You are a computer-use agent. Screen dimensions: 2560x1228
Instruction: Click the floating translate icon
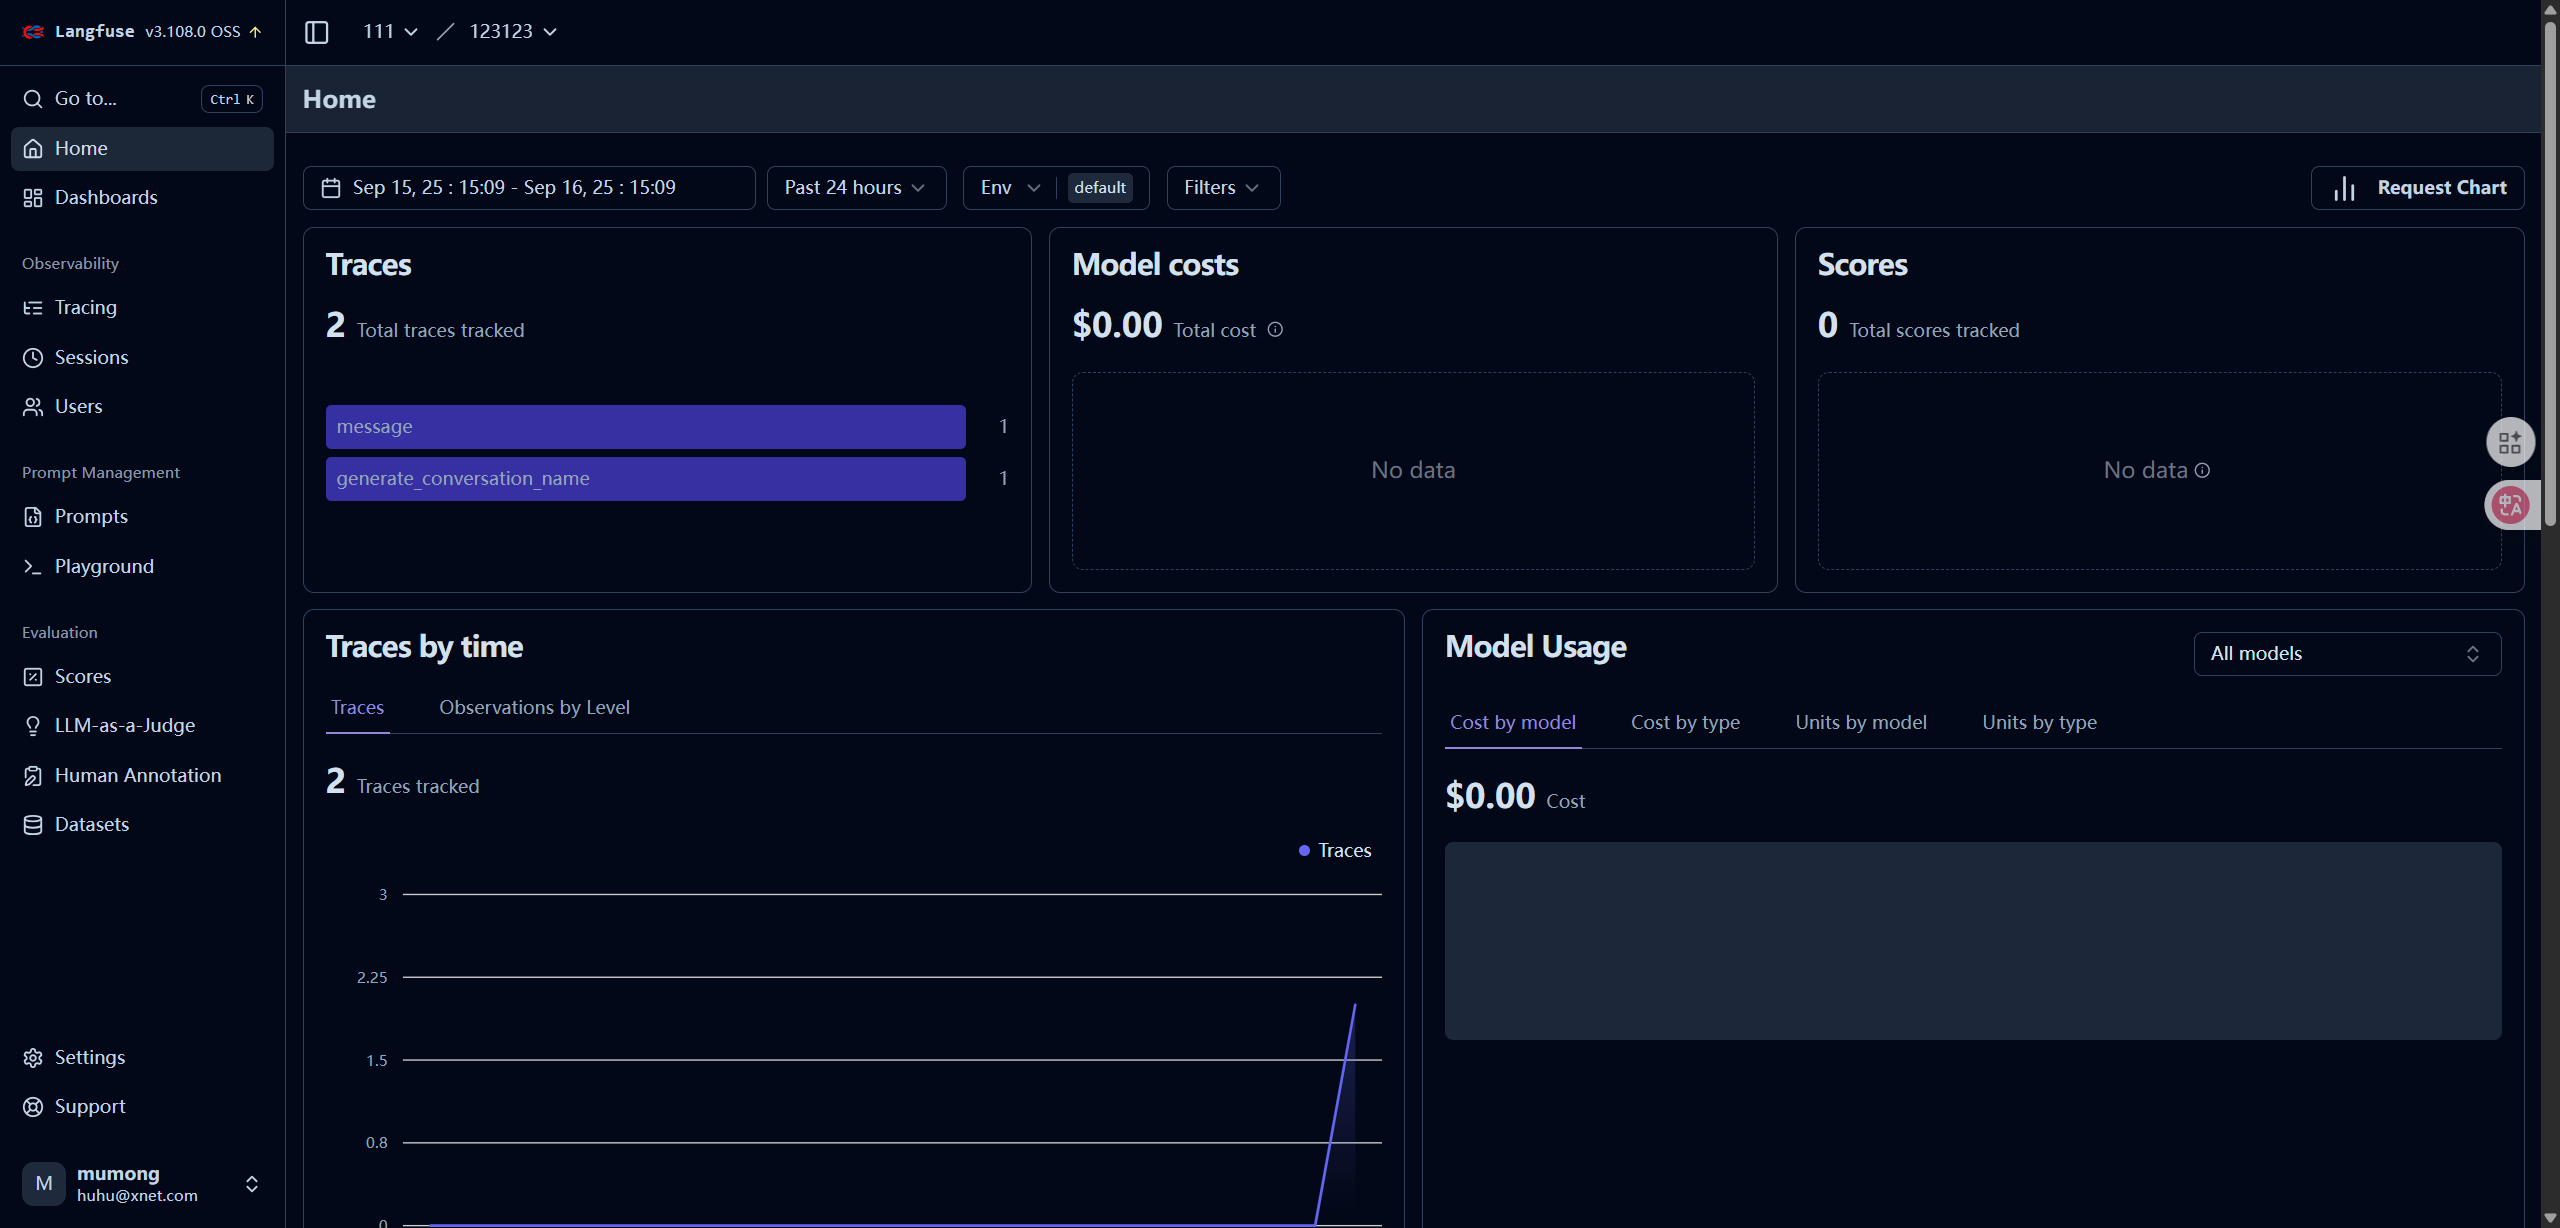pyautogui.click(x=2511, y=505)
